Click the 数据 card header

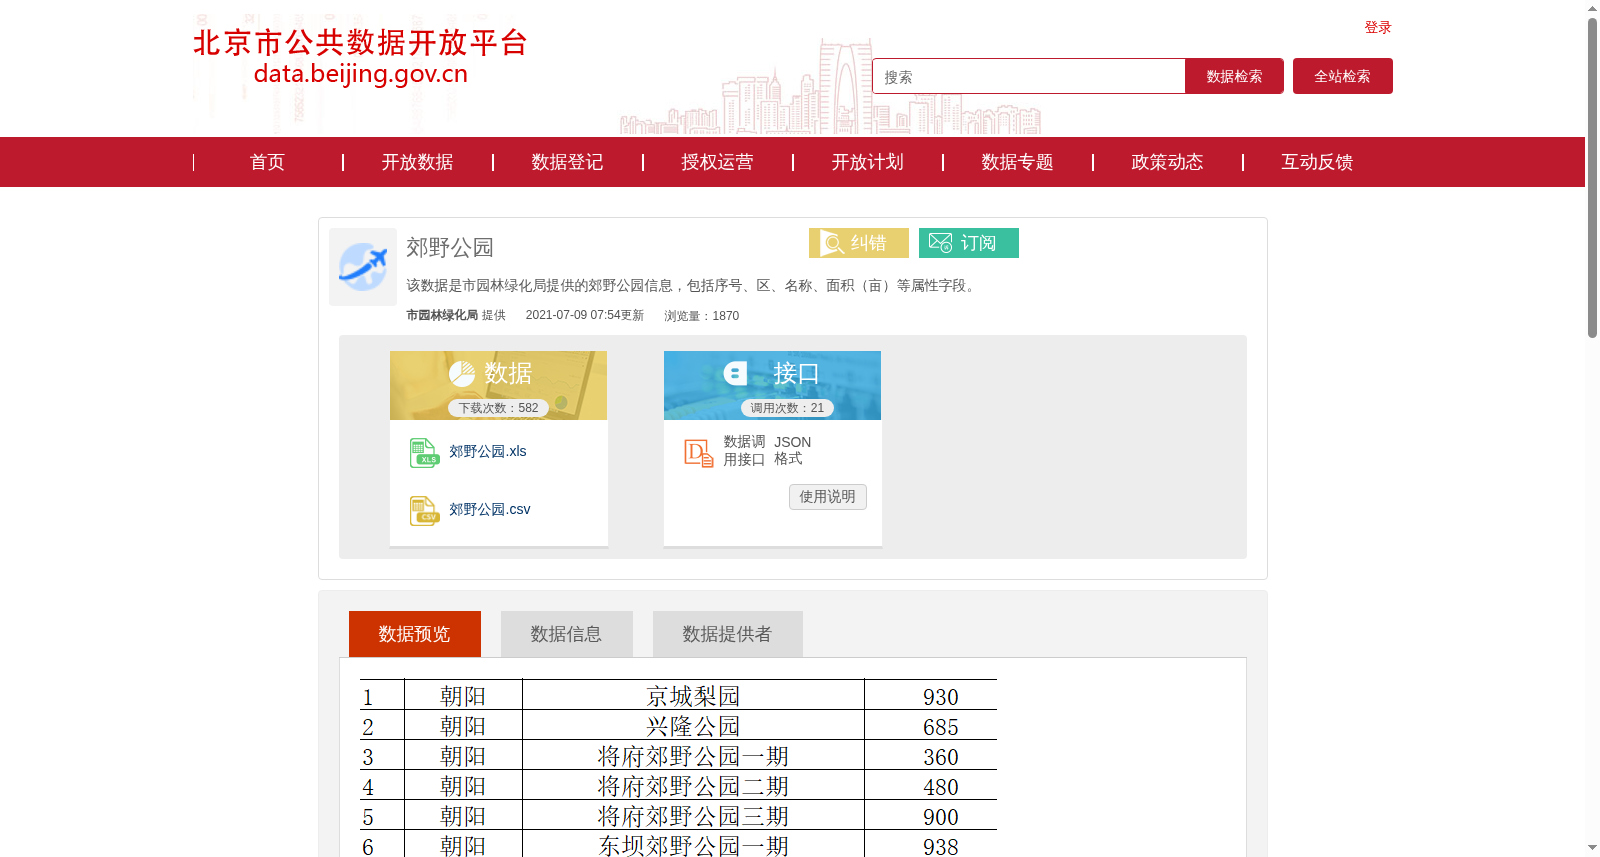pos(498,385)
